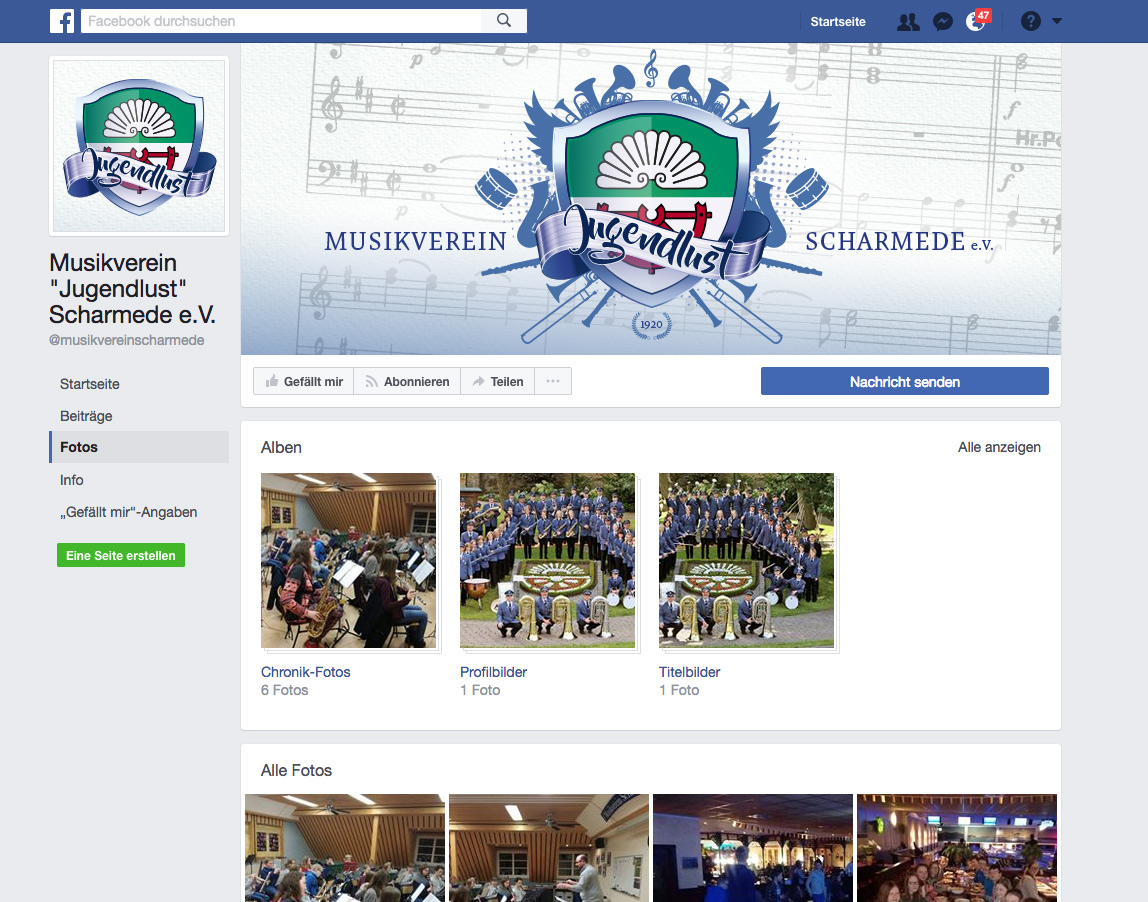
Task: Click Alle anzeigen link for albums
Action: (999, 447)
